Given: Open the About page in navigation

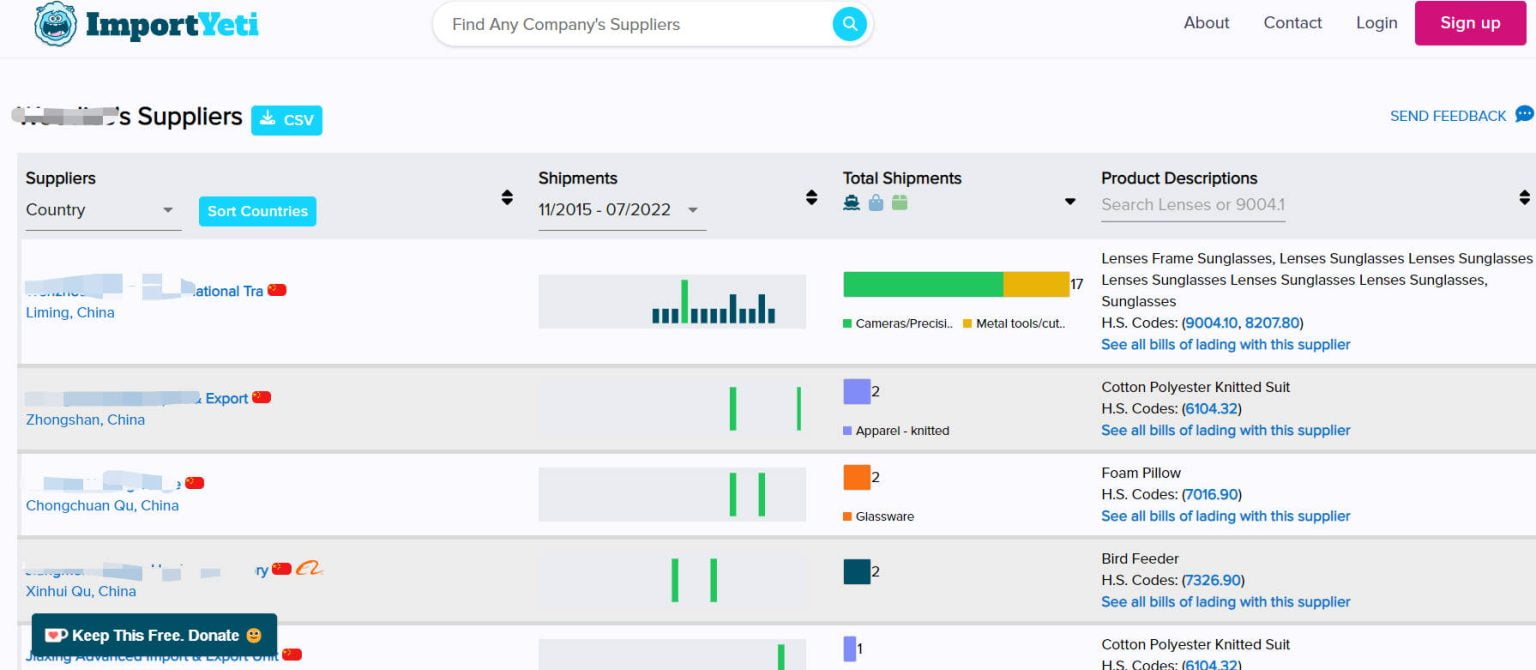Looking at the screenshot, I should point(1206,23).
